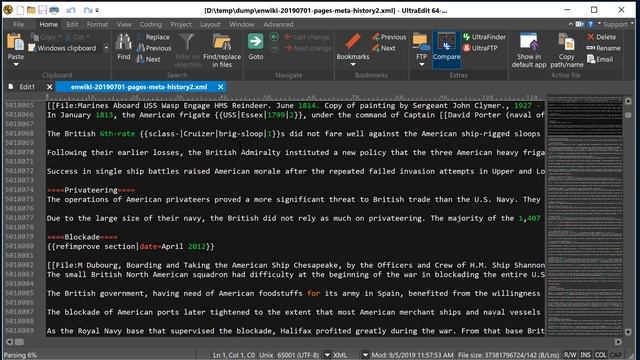This screenshot has height=360, width=640.
Task: Click the document minimap preview
Action: 584,215
